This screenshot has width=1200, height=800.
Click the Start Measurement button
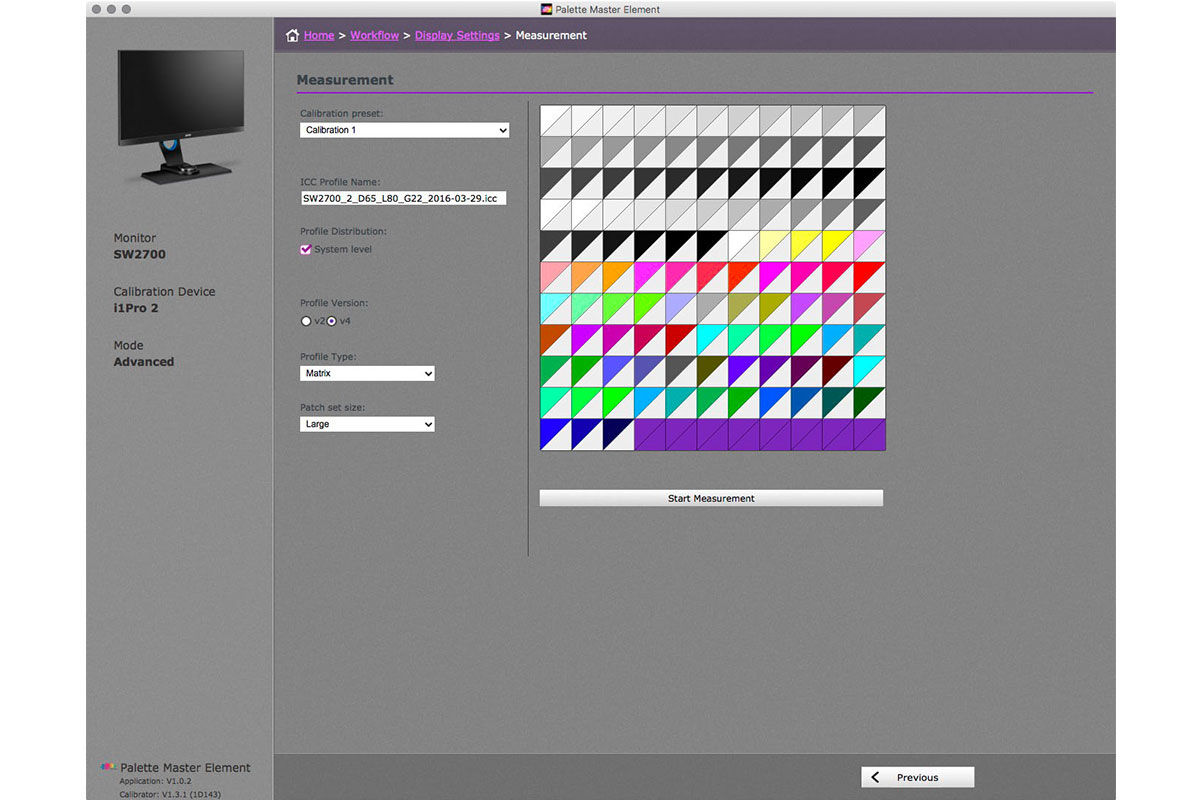[711, 498]
